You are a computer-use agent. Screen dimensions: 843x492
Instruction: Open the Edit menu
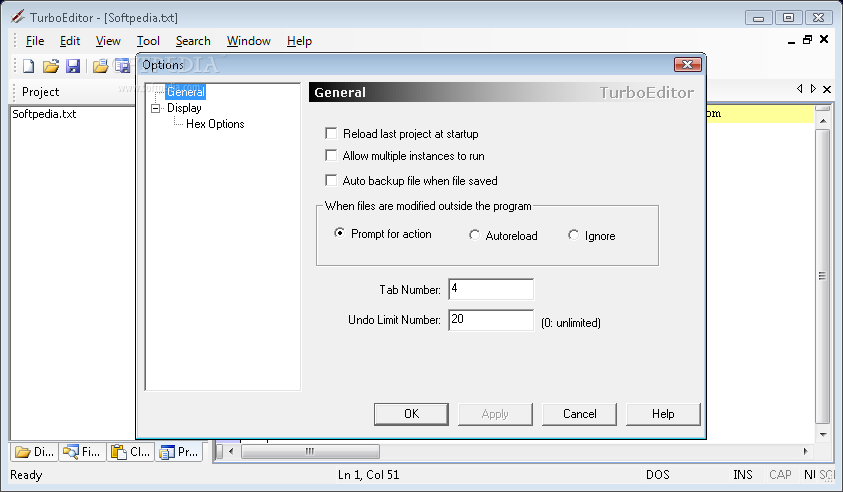point(70,41)
